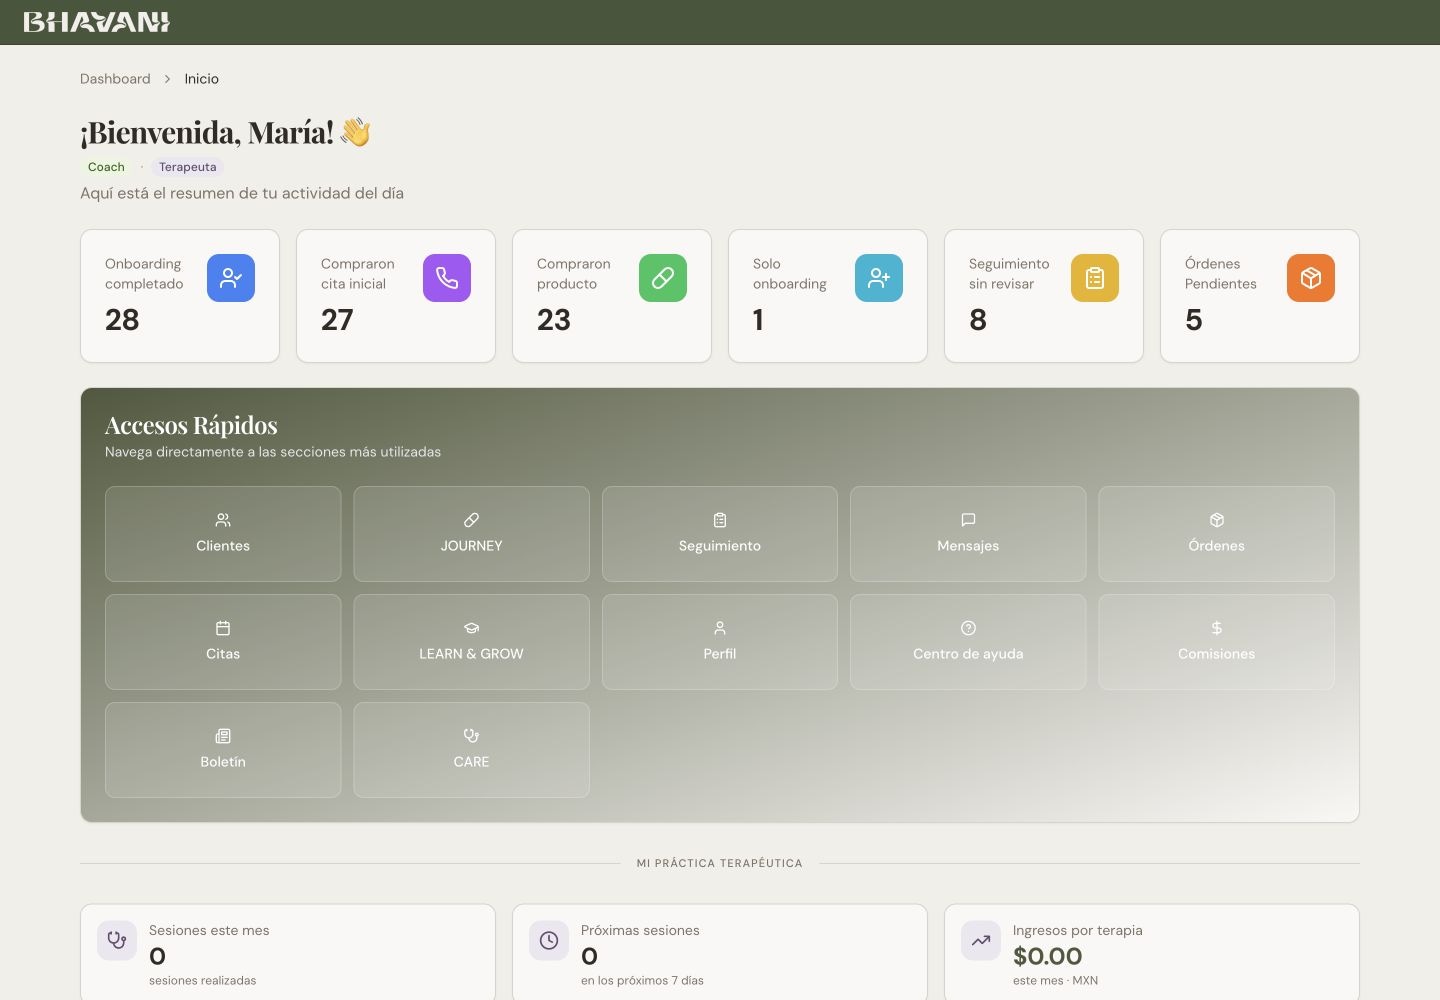The image size is (1440, 1000).
Task: Open Citas quick access
Action: point(223,642)
